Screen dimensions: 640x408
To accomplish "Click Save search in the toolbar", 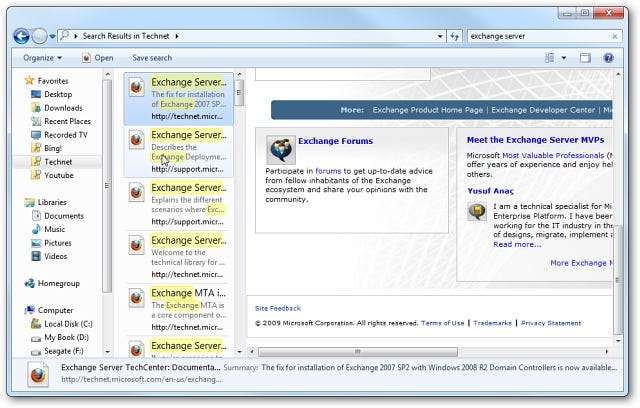I will tap(152, 58).
